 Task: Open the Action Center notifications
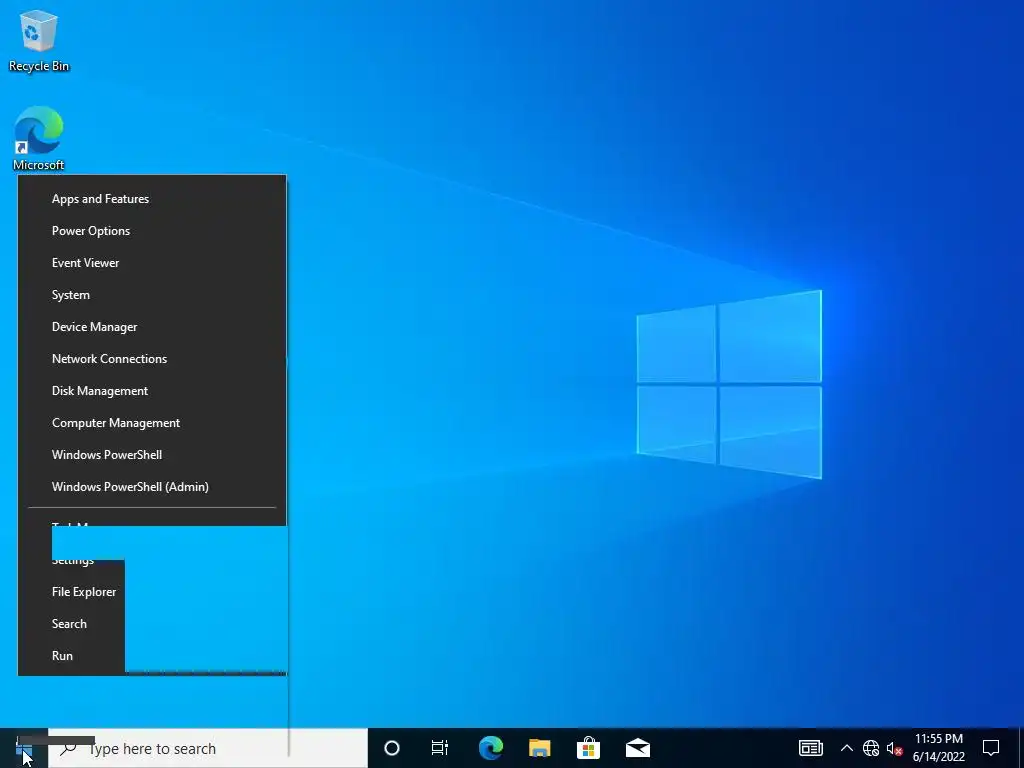[991, 748]
